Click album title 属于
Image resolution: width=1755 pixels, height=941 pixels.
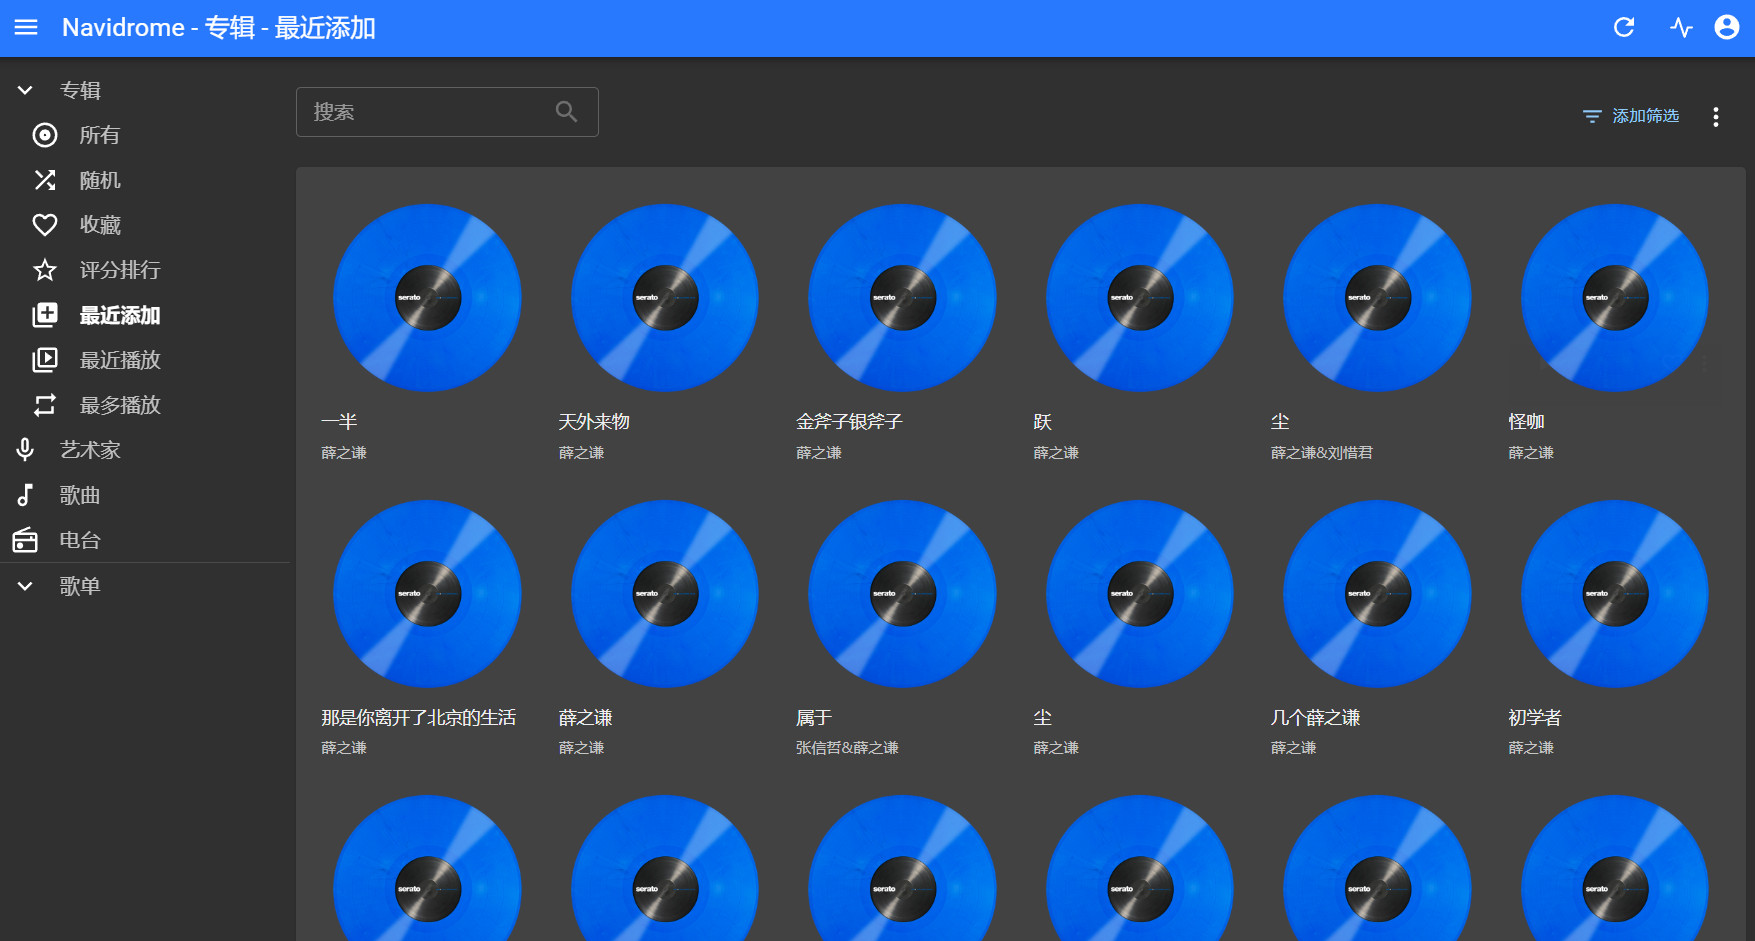[814, 718]
